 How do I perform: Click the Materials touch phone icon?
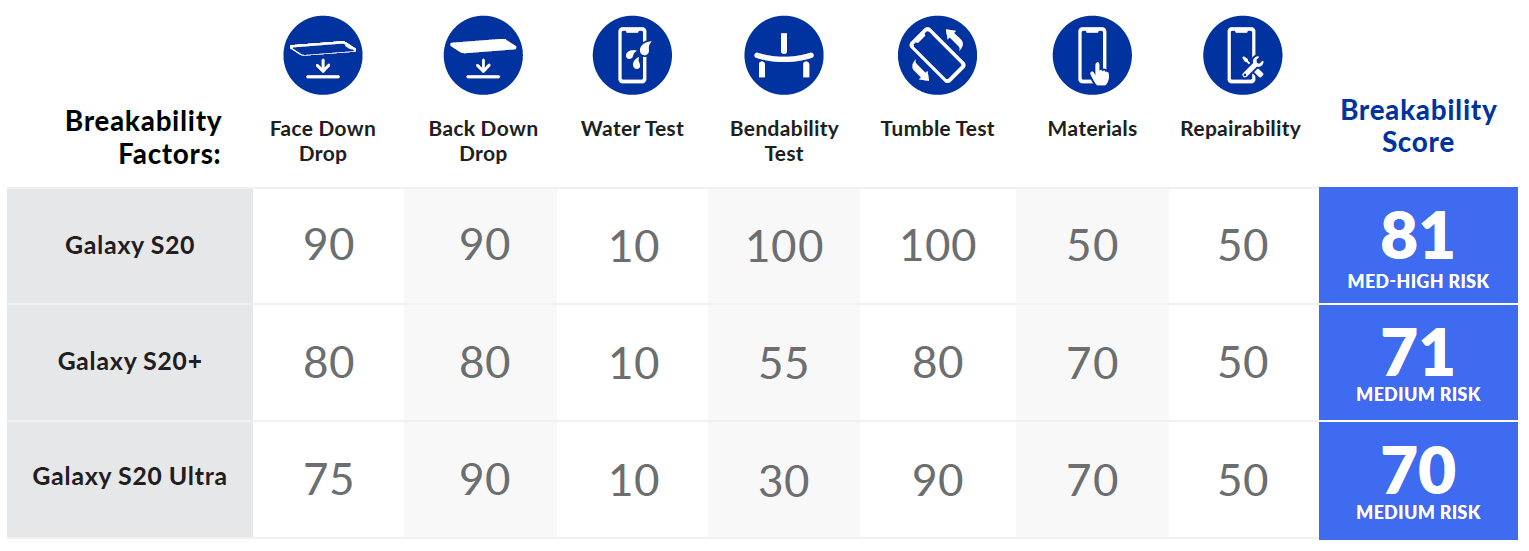(1092, 55)
